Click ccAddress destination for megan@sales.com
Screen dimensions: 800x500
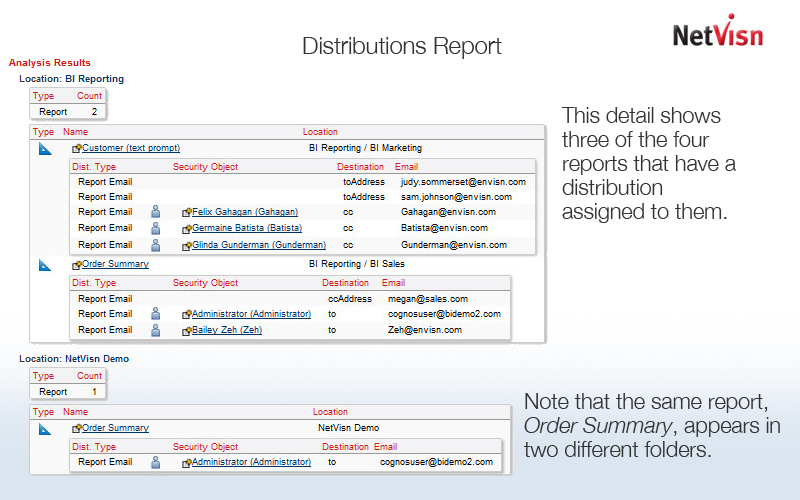[349, 298]
